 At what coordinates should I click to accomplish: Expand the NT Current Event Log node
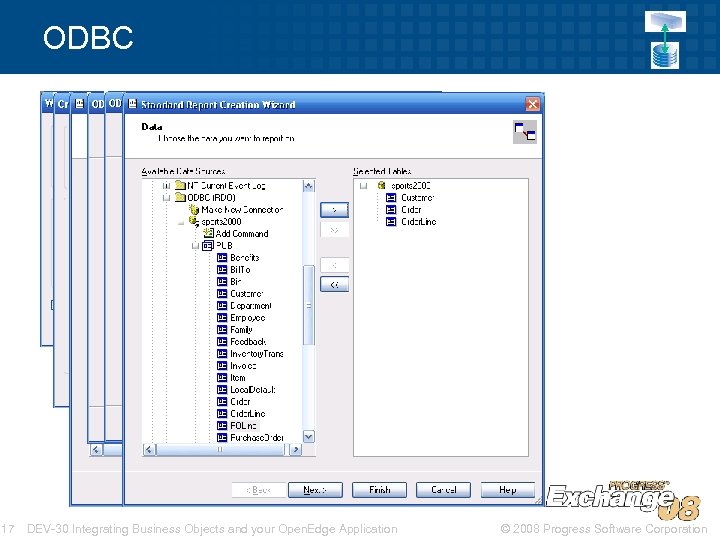[167, 186]
